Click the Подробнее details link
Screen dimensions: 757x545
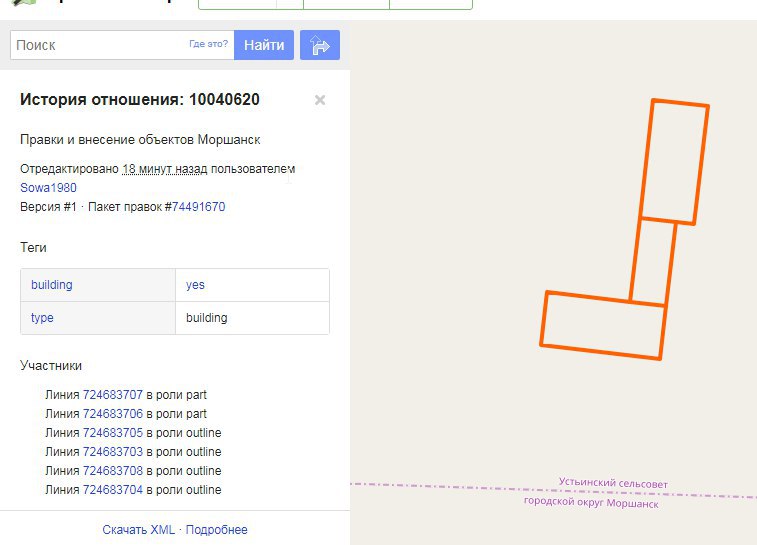click(216, 530)
